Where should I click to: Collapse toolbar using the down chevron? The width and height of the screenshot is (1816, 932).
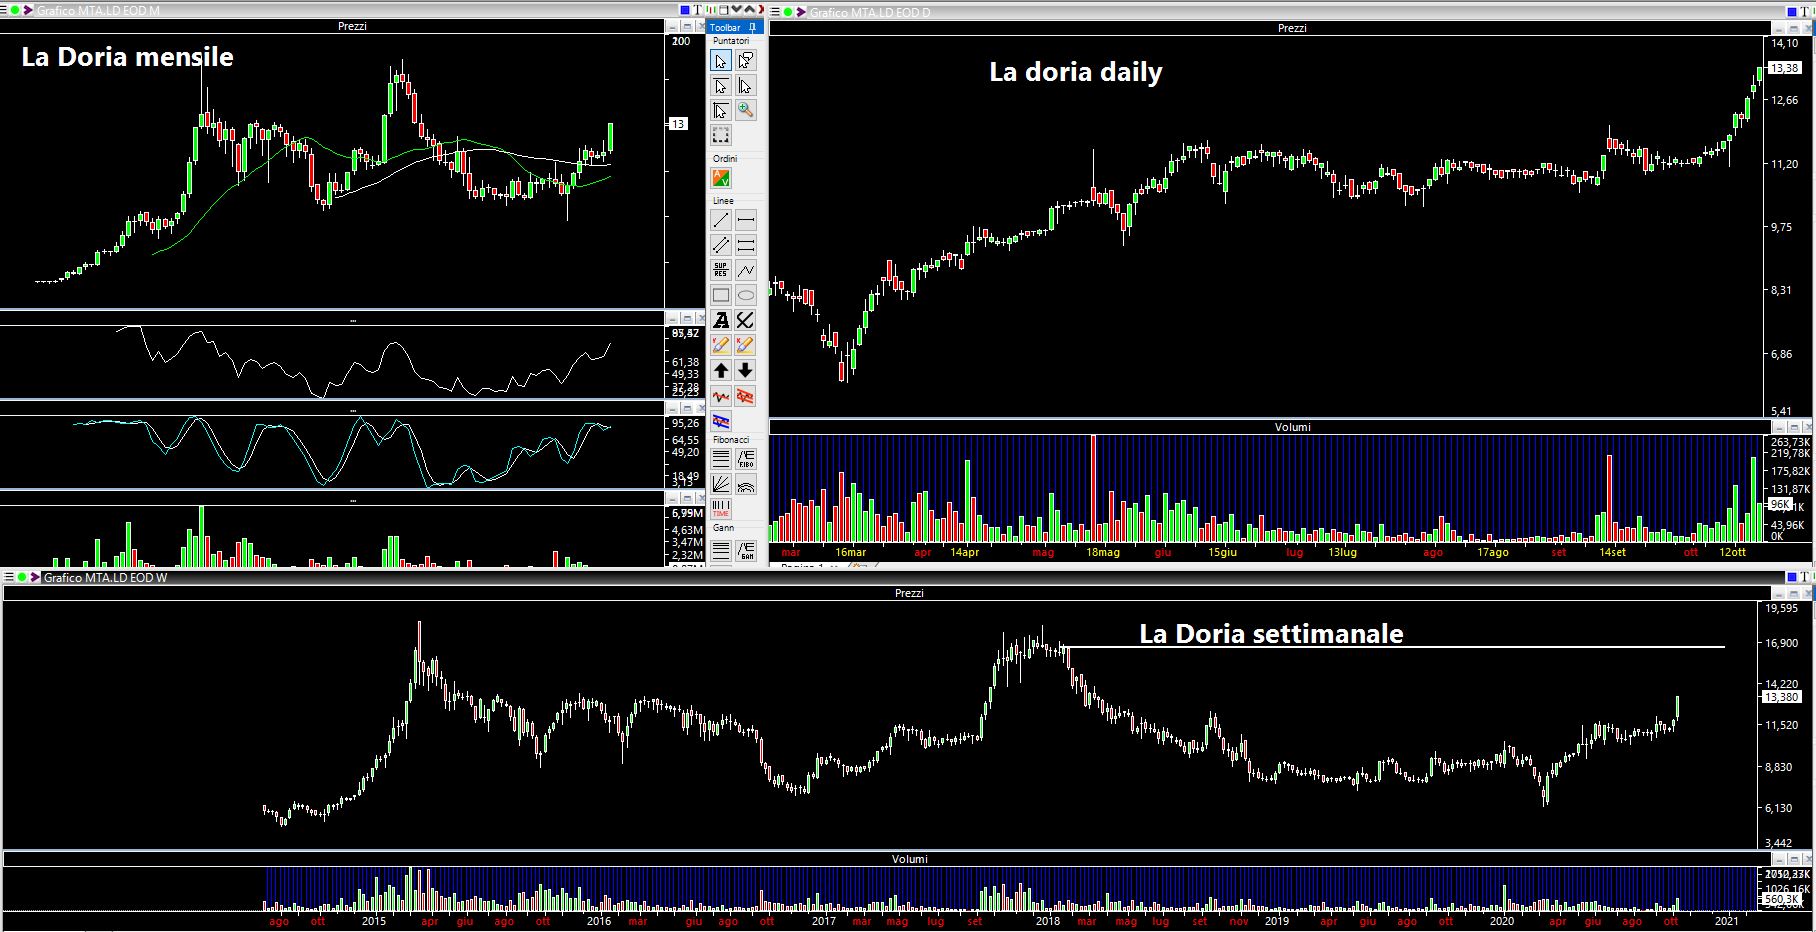pos(737,10)
